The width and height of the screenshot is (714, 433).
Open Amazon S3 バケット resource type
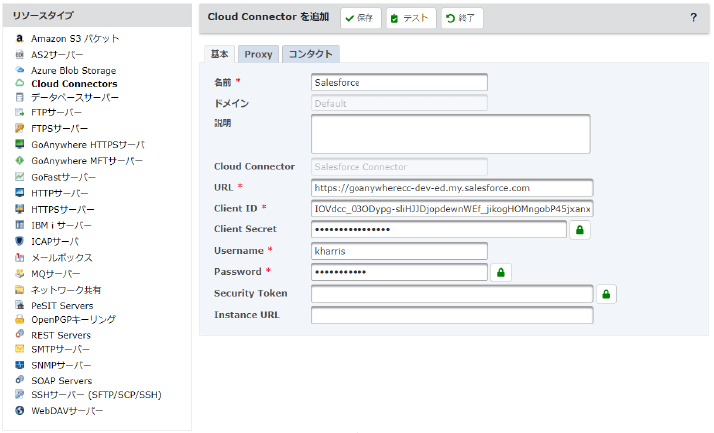click(75, 39)
